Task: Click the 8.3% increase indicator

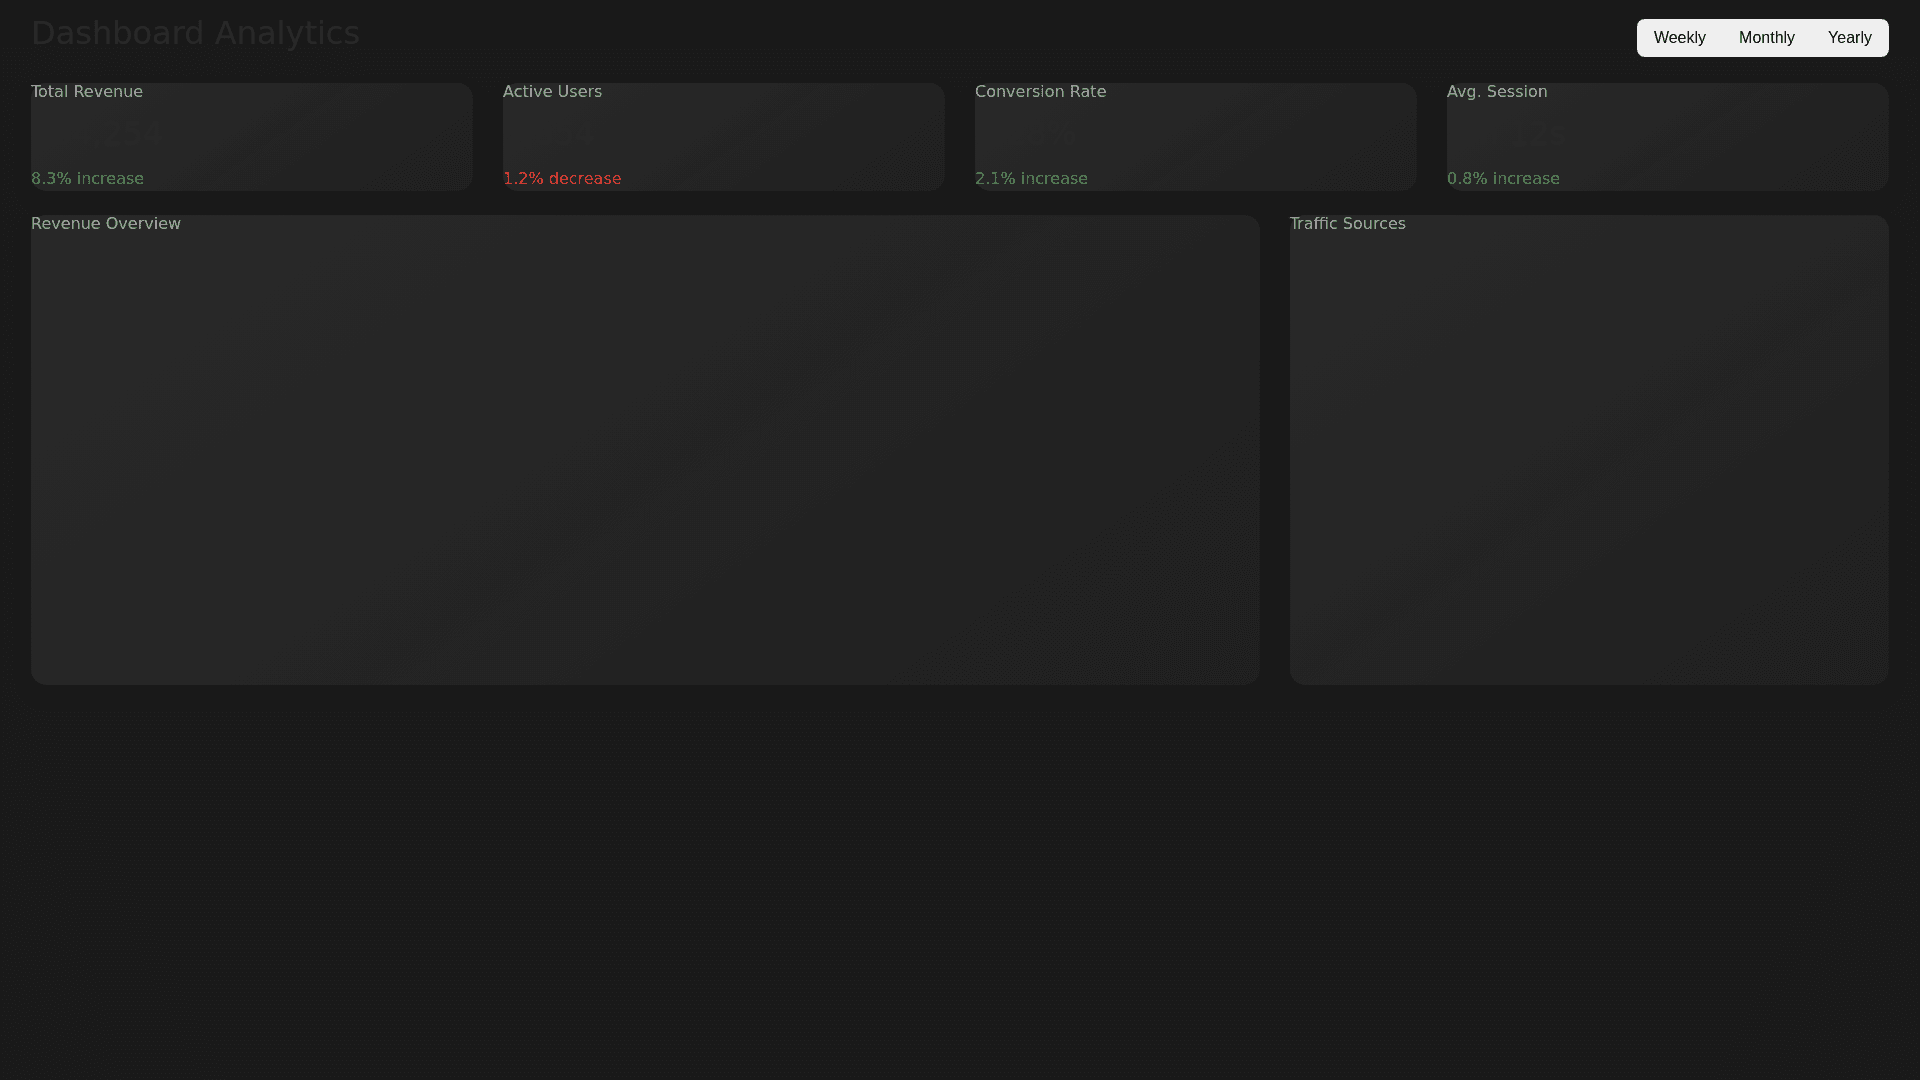Action: point(87,179)
